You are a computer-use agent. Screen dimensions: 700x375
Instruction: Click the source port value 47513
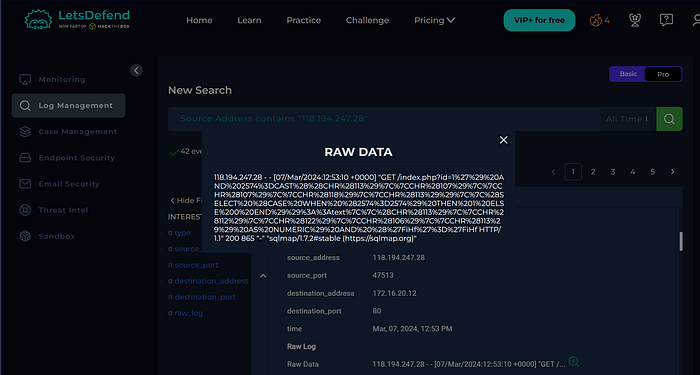(x=383, y=275)
